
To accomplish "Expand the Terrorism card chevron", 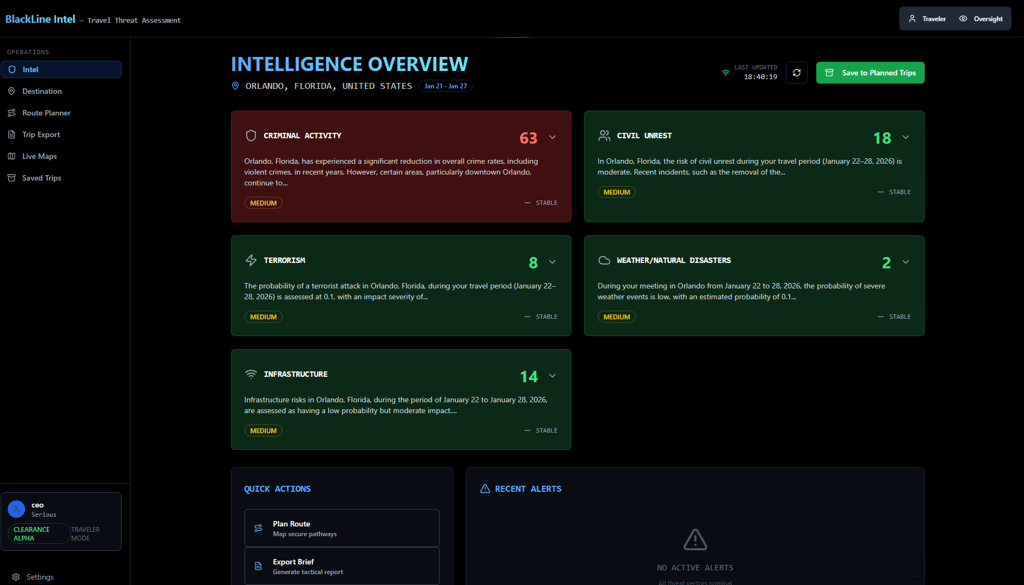I will pyautogui.click(x=552, y=262).
